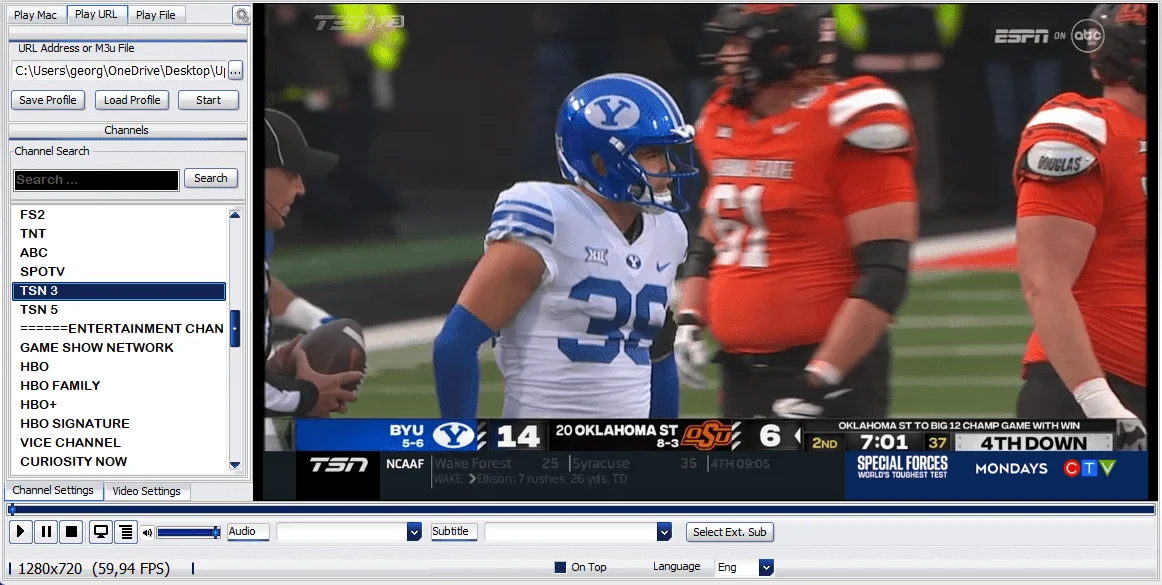This screenshot has height=585, width=1162.
Task: Start playback with the play icon
Action: coord(21,531)
